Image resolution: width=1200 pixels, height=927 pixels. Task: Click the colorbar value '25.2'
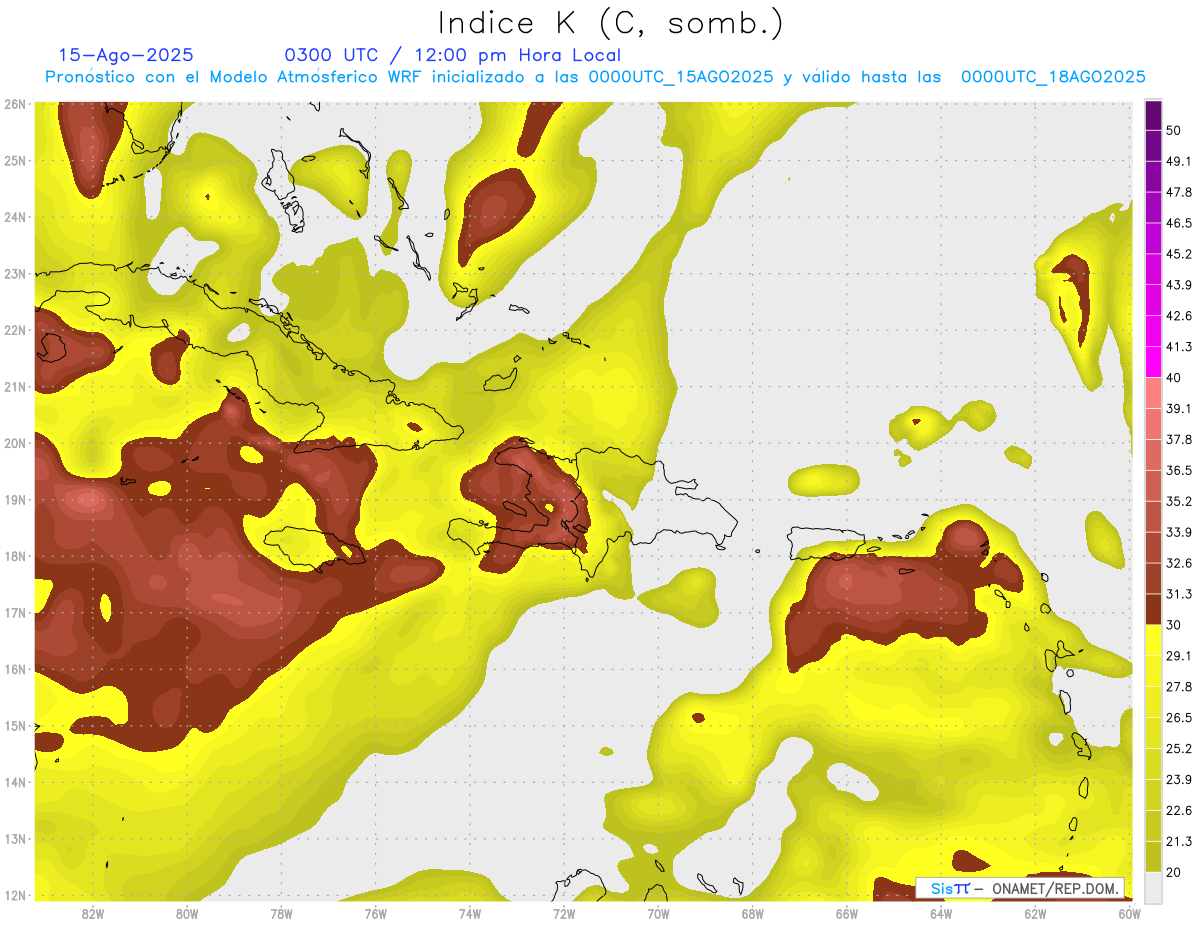(1179, 748)
